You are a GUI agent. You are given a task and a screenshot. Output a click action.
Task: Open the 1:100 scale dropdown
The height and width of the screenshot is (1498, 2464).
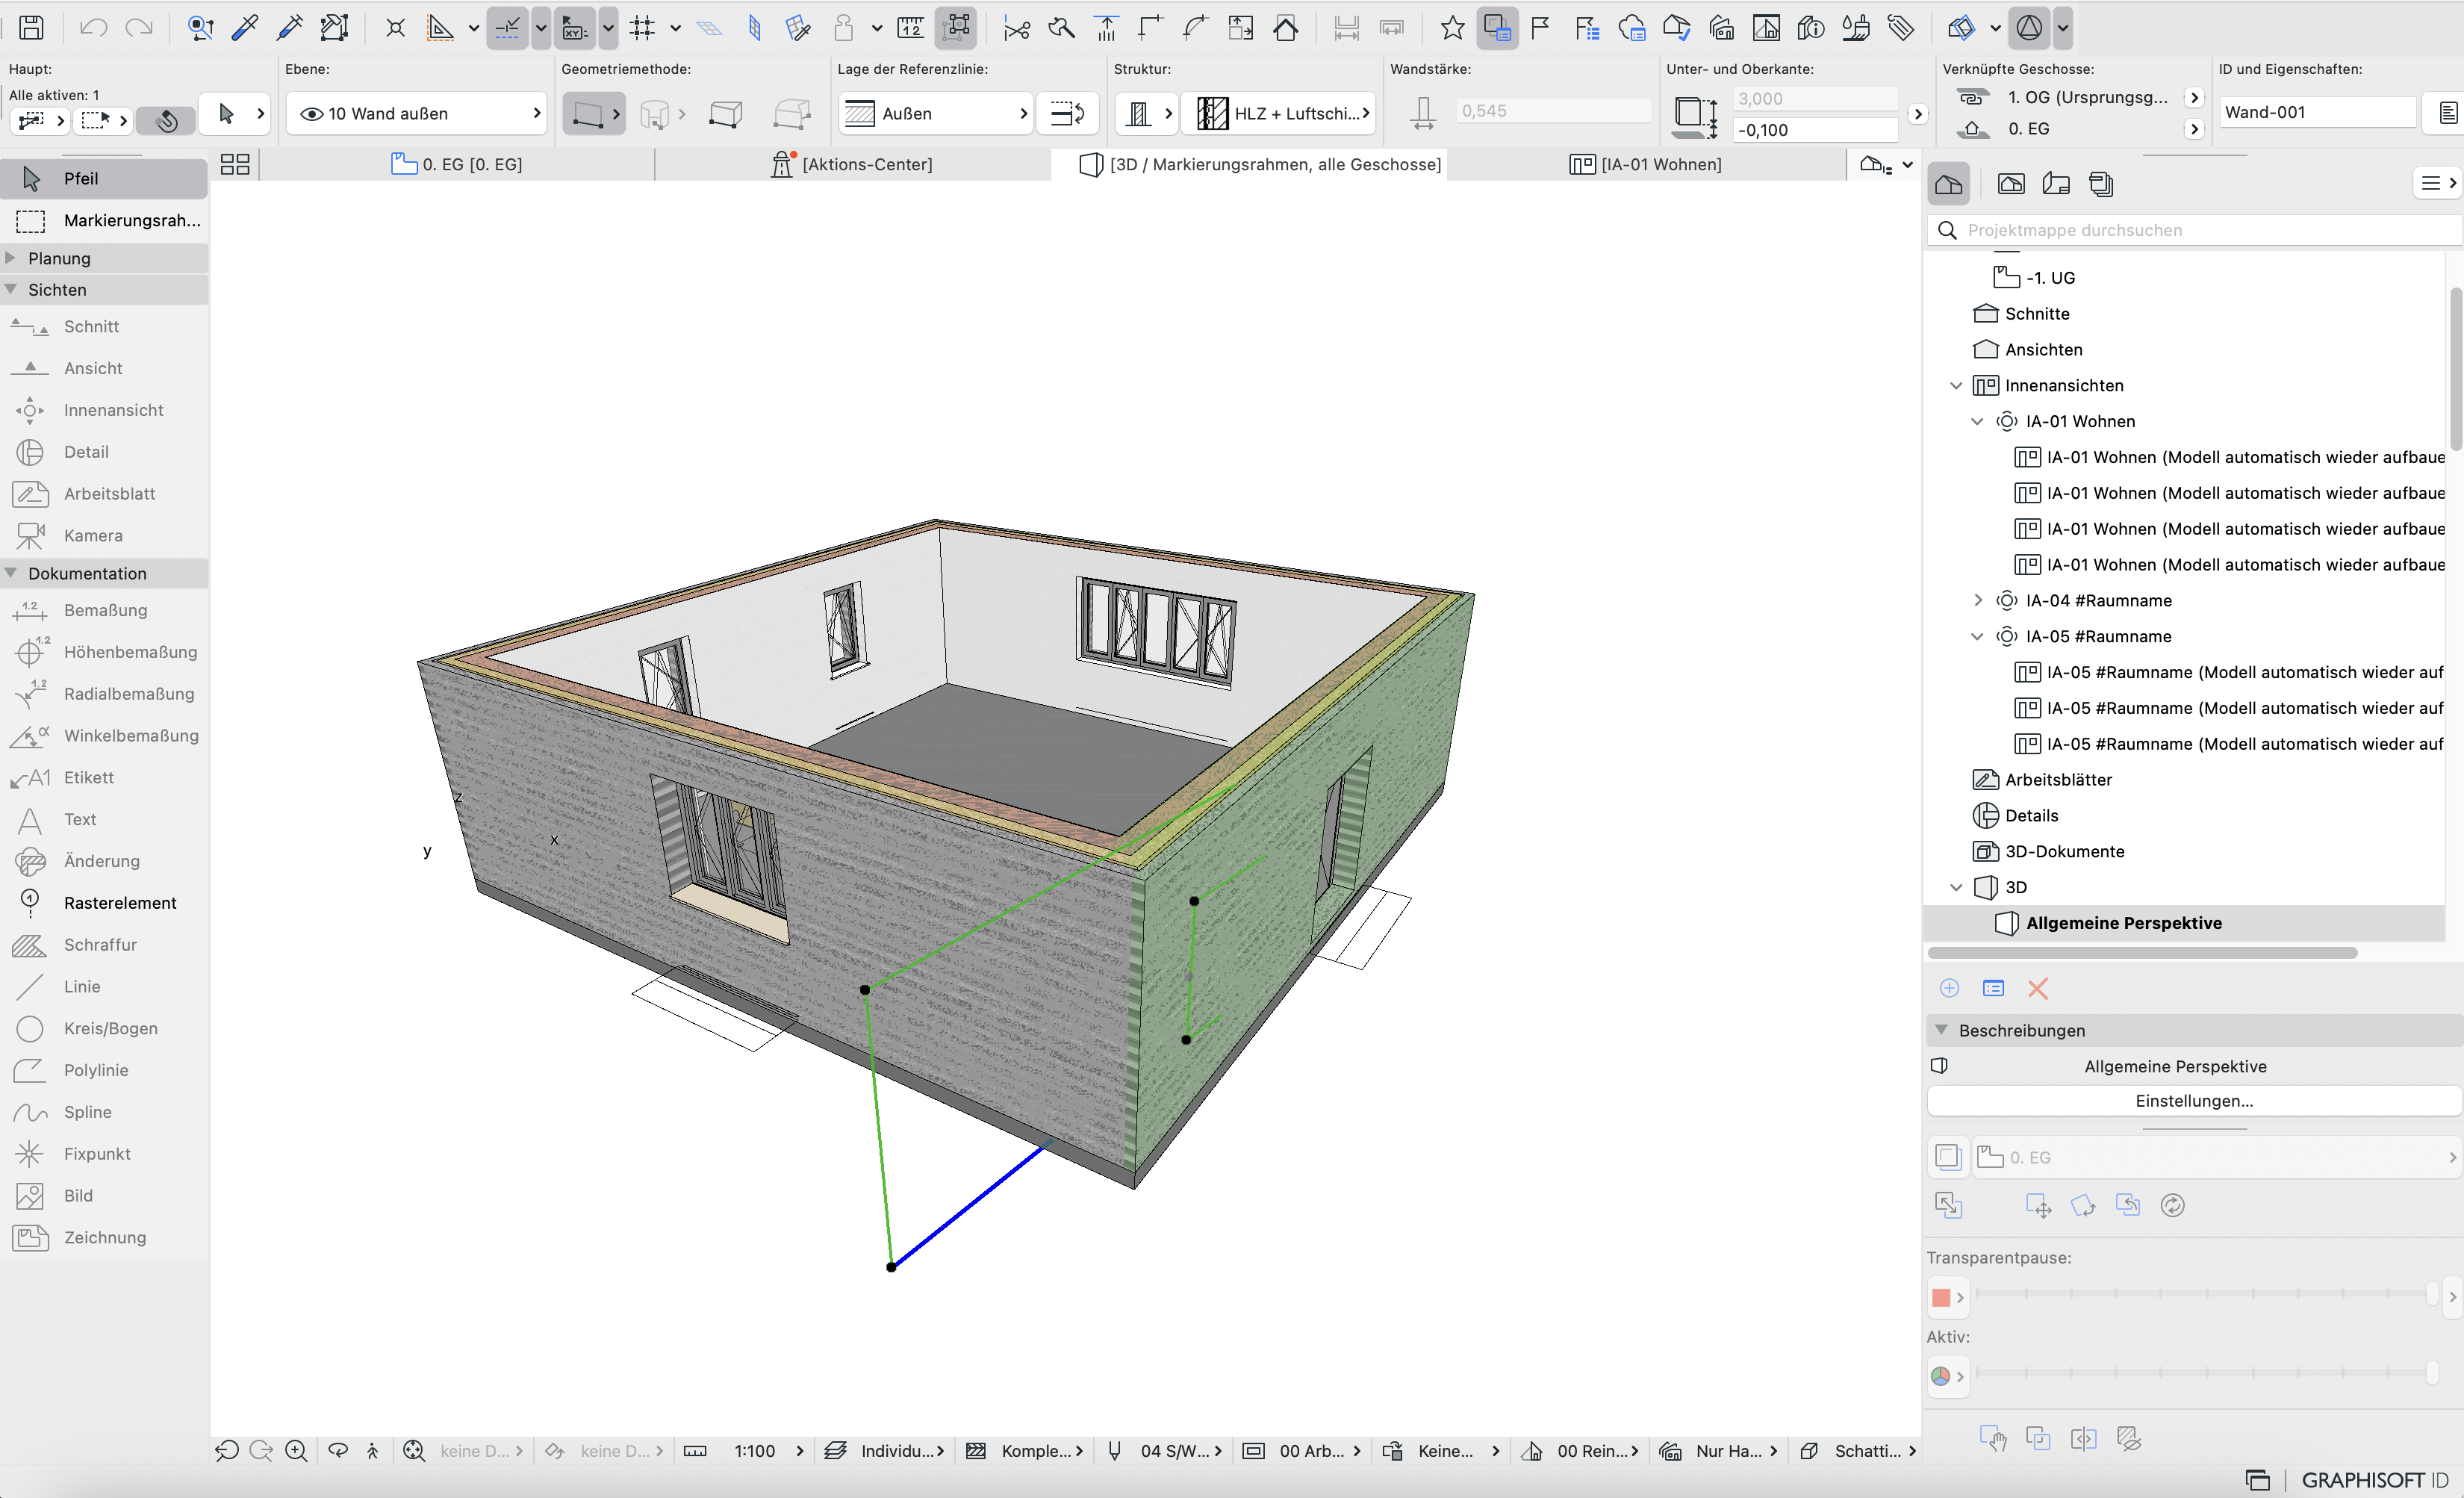click(768, 1451)
